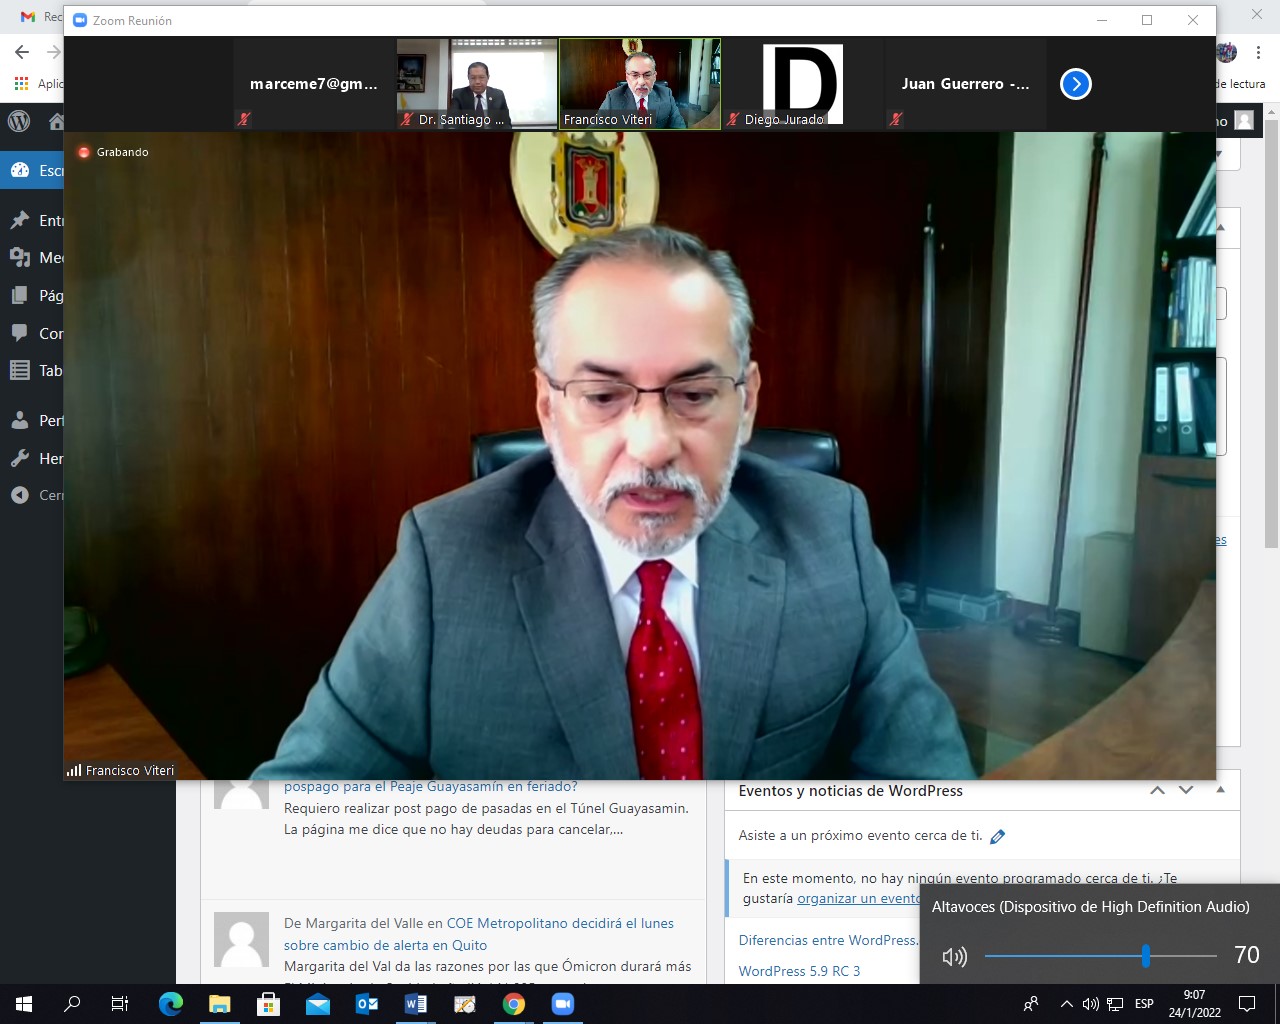The height and width of the screenshot is (1024, 1280).
Task: Open File Explorer from the taskbar
Action: [x=220, y=1004]
